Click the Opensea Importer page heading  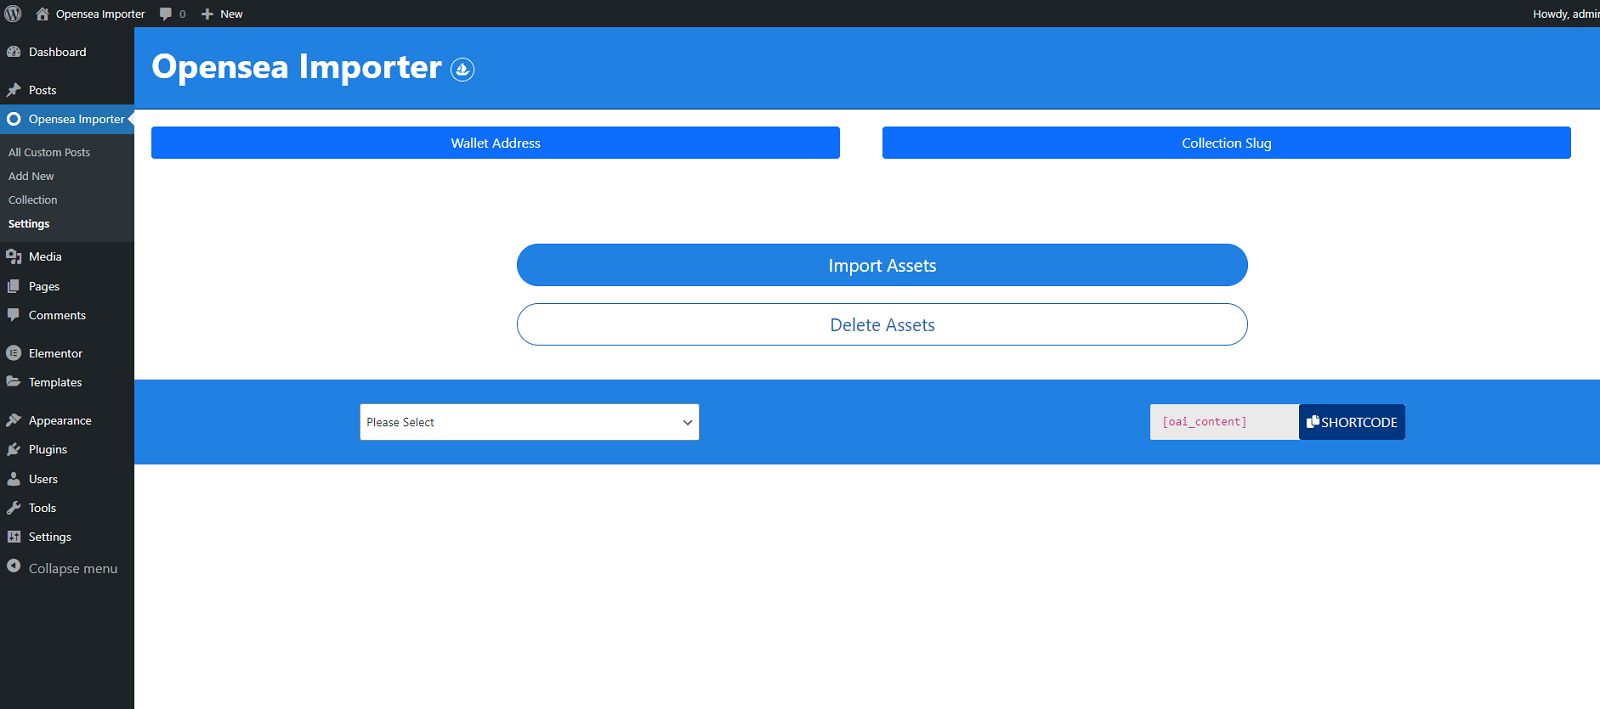pos(297,67)
